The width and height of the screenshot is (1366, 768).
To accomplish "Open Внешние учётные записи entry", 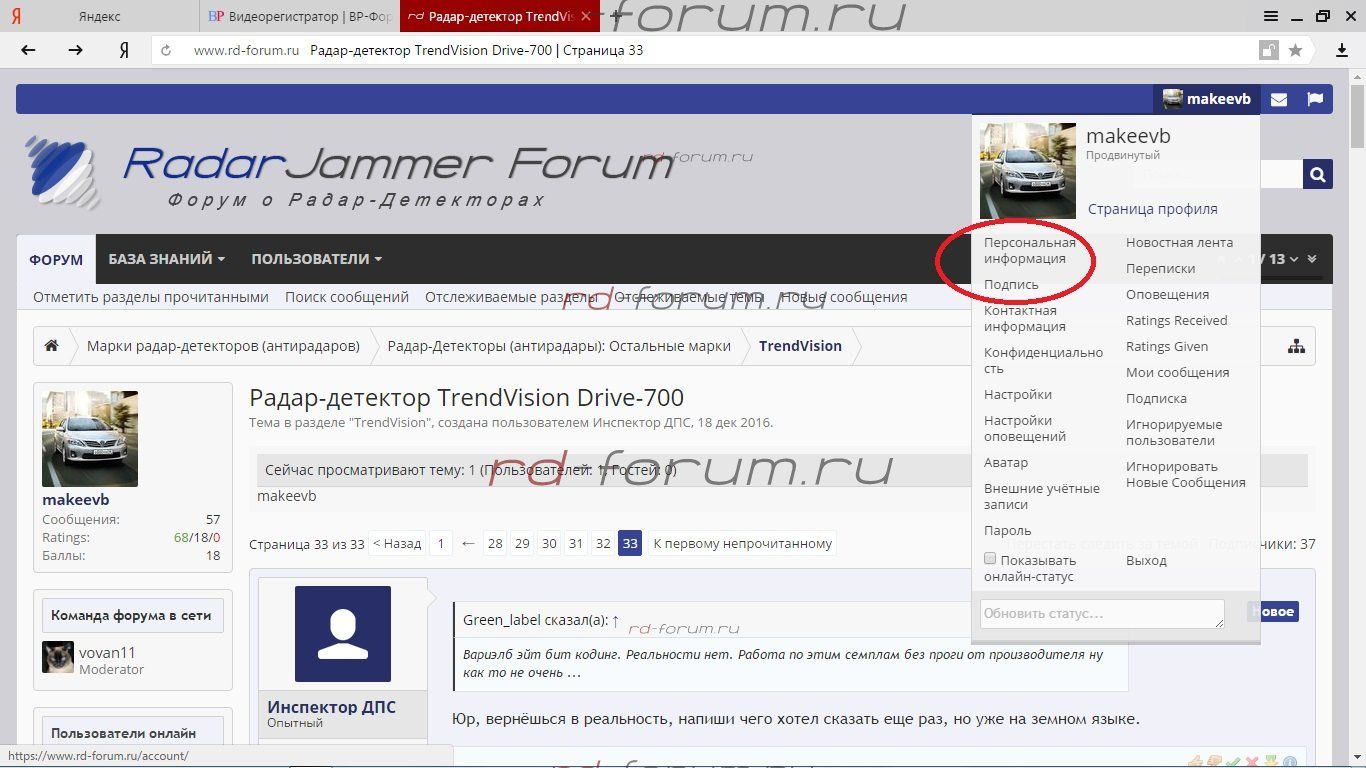I will [1042, 496].
